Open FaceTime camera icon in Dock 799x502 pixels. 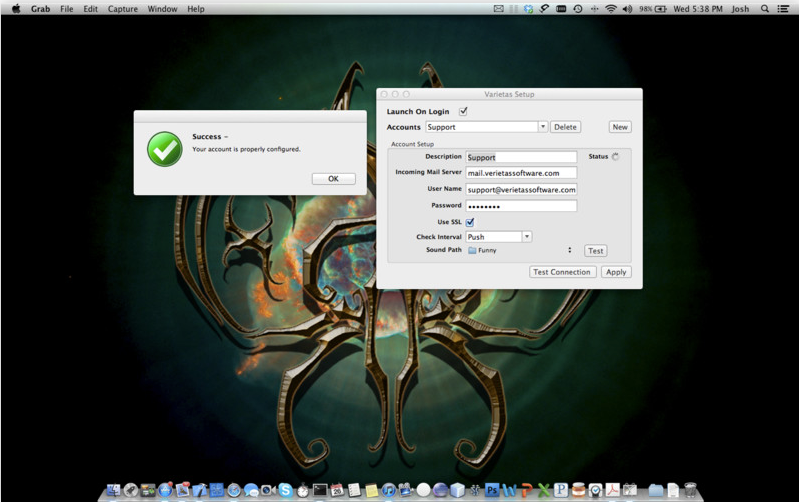pos(268,490)
